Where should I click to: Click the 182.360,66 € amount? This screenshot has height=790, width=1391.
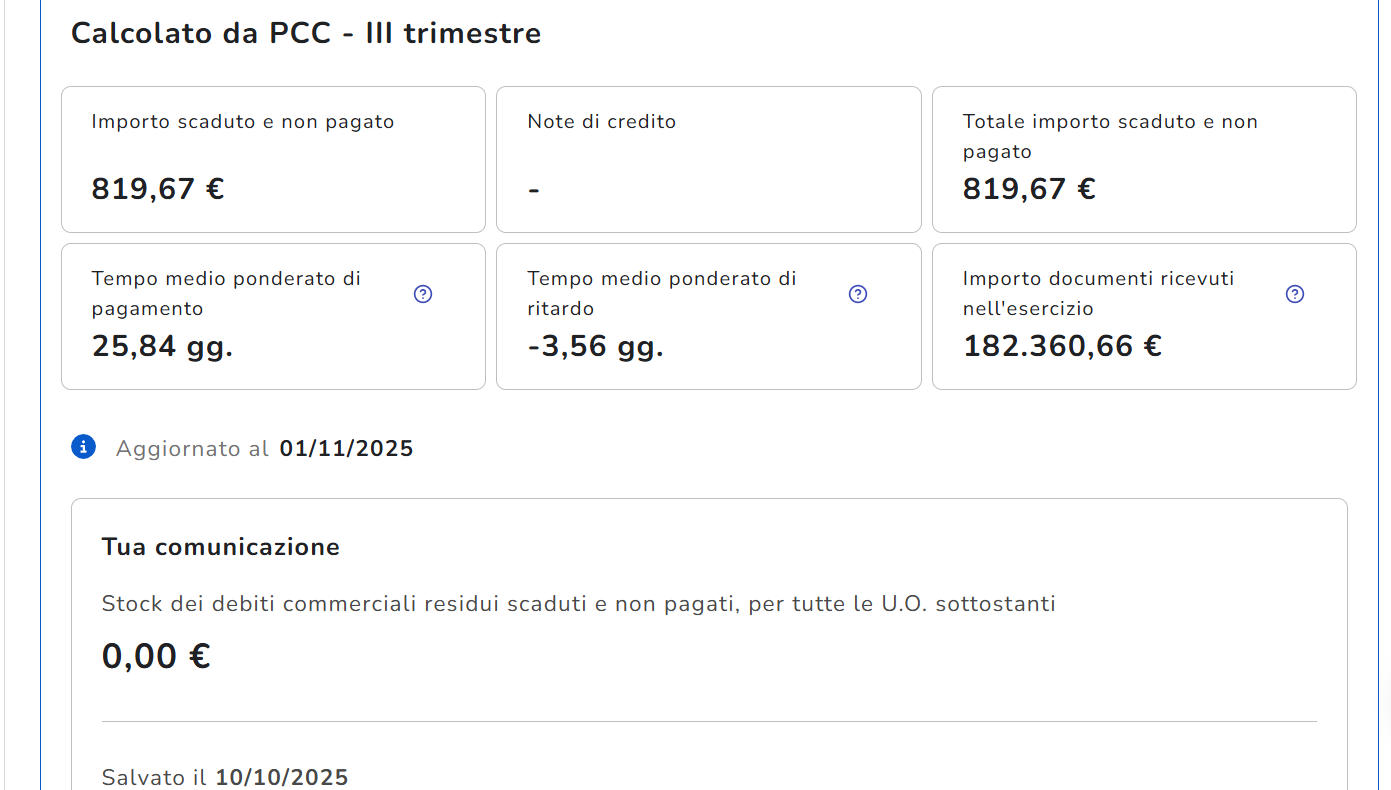1062,346
